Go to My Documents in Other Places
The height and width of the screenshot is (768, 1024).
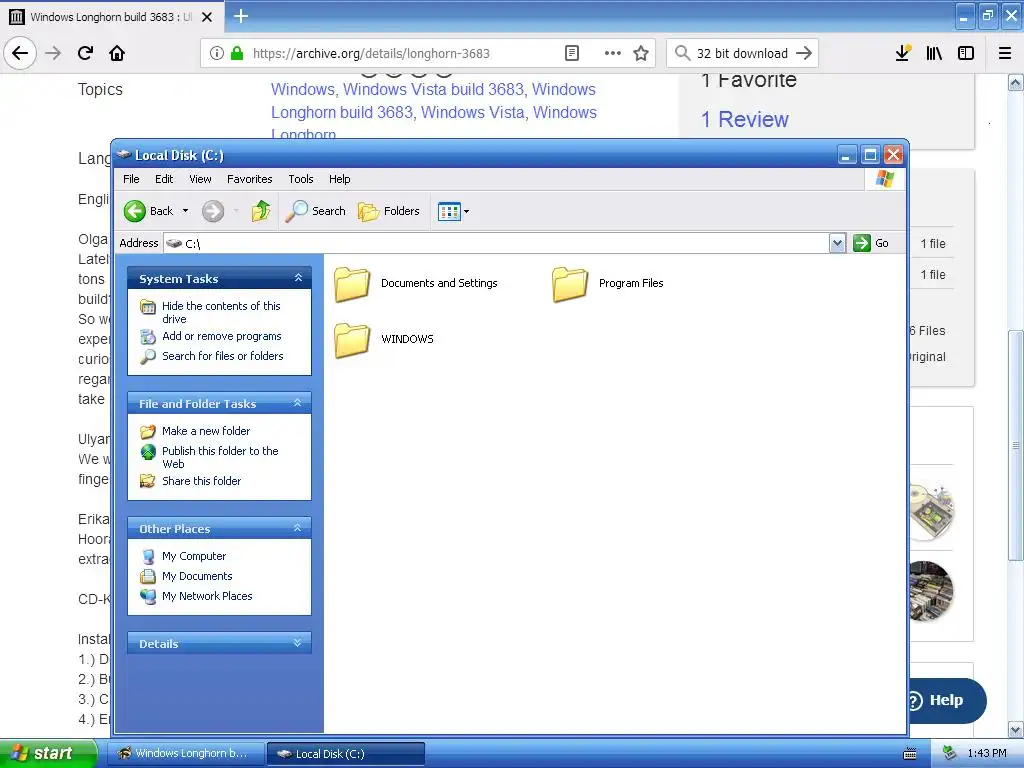197,576
